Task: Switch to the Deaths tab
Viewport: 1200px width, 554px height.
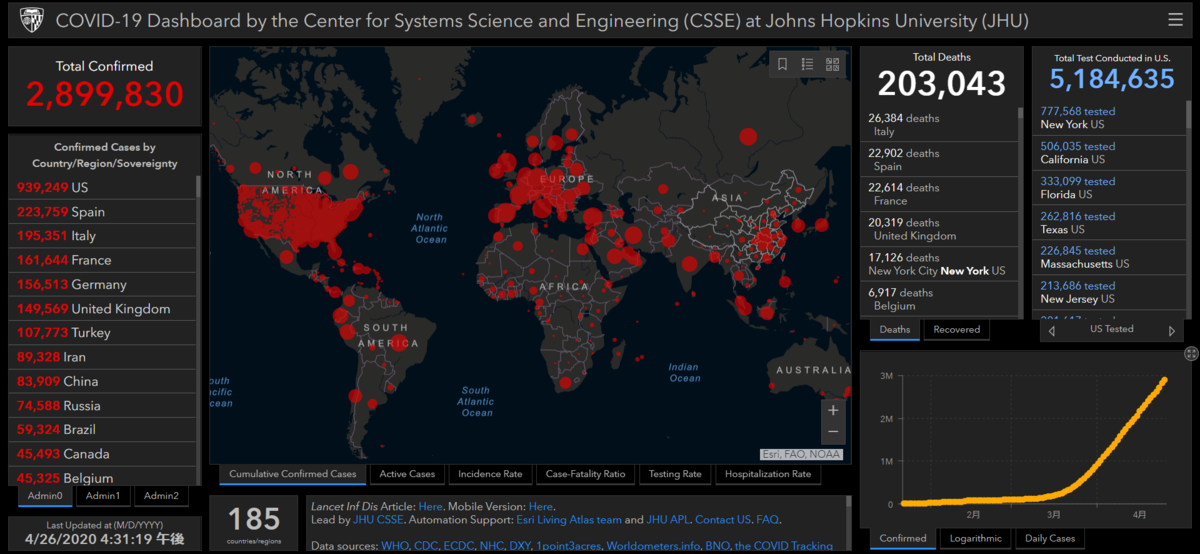Action: [895, 329]
